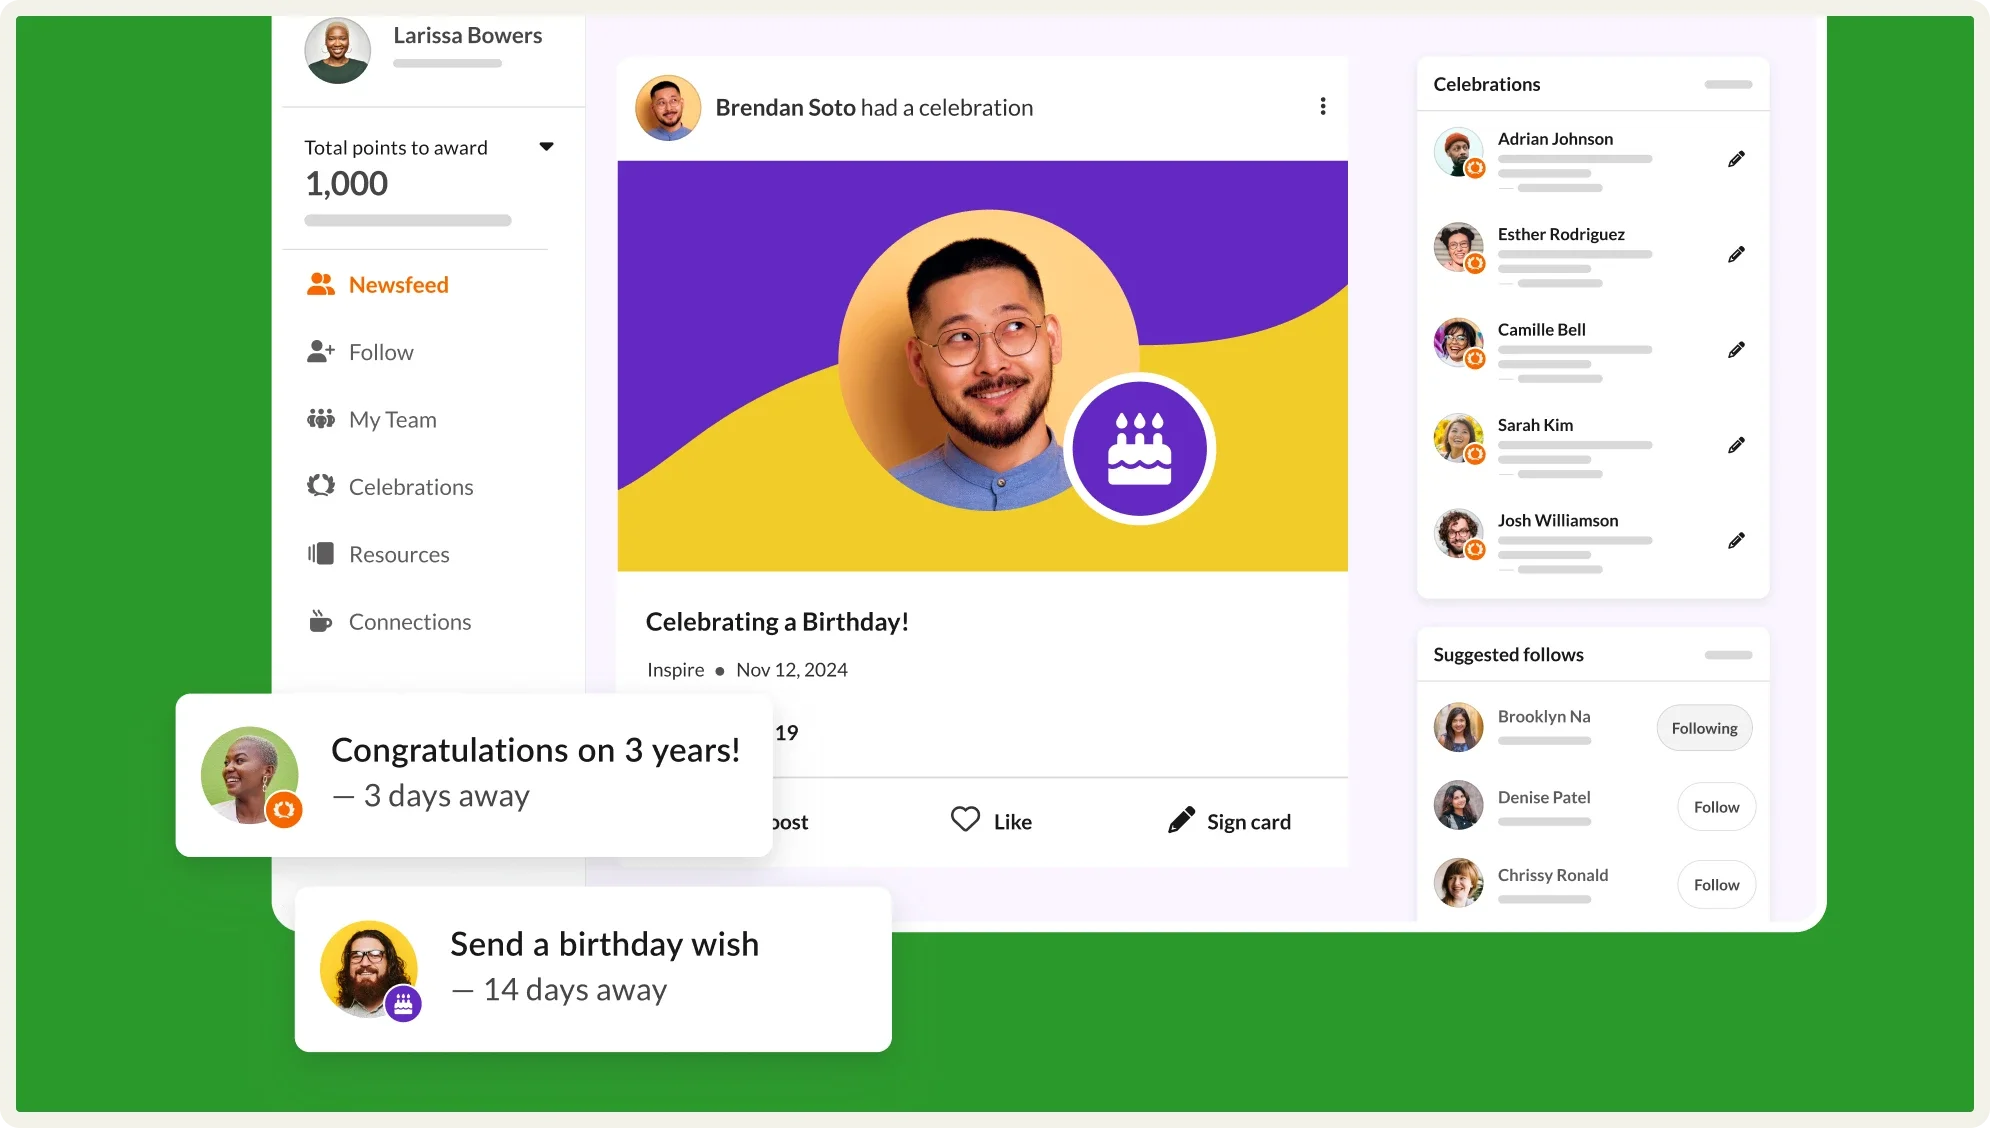The height and width of the screenshot is (1128, 1990).
Task: Click edit pencil beside Sarah Kim
Action: tap(1736, 445)
